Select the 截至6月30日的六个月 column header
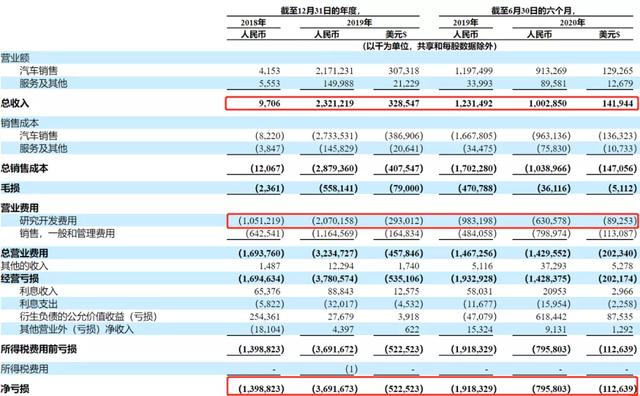 535,11
